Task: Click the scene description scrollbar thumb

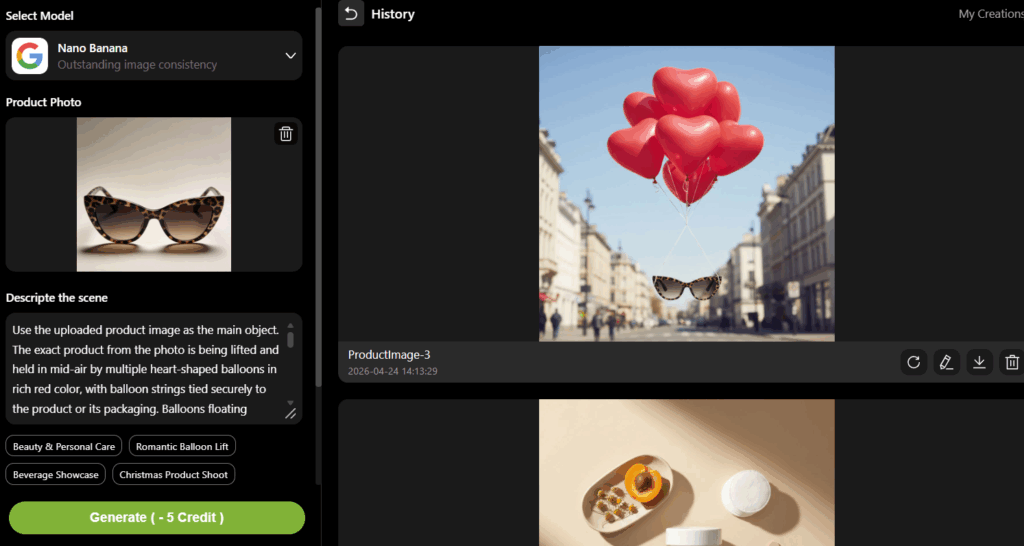Action: (x=291, y=340)
